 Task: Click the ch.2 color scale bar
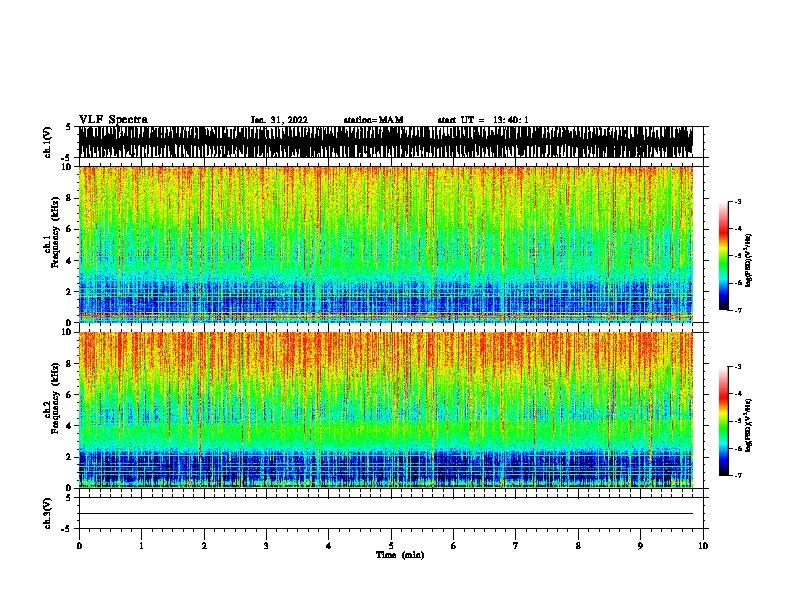pos(723,421)
